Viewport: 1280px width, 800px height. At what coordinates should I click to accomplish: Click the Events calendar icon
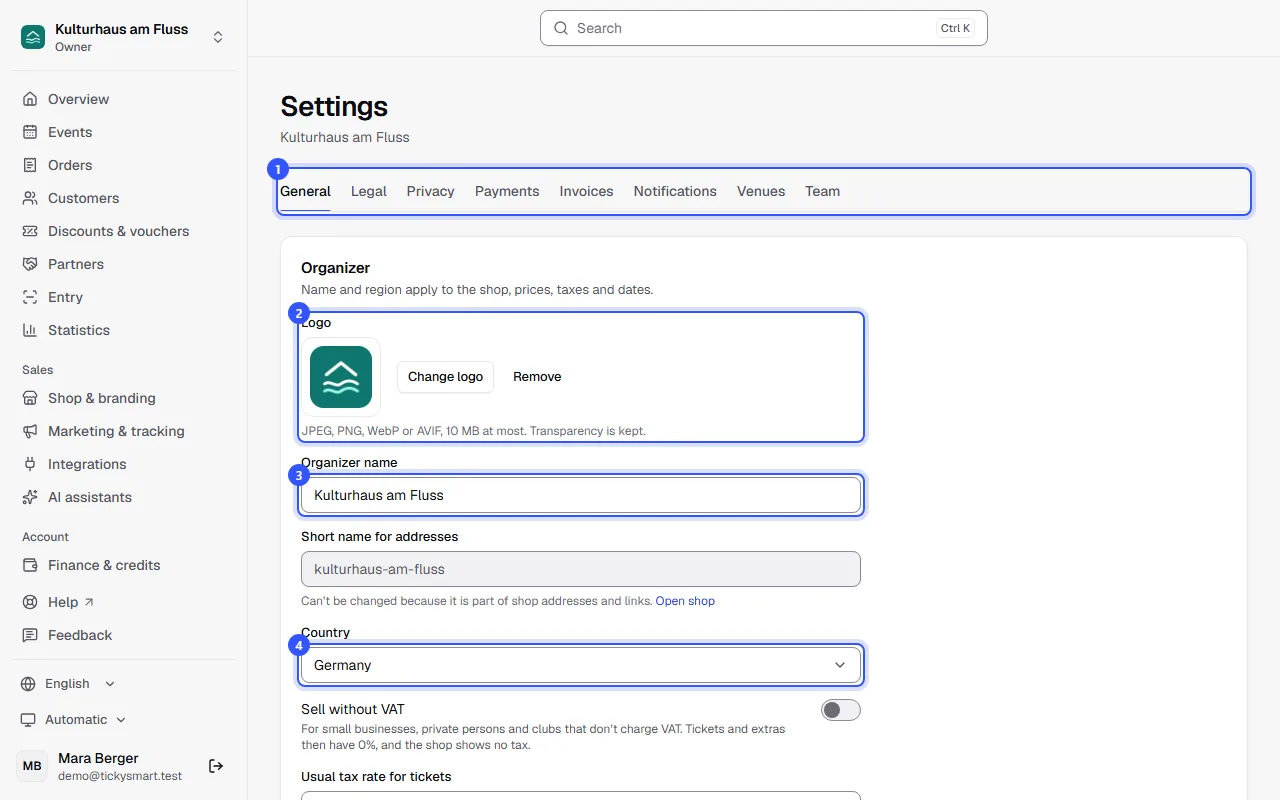click(x=30, y=132)
